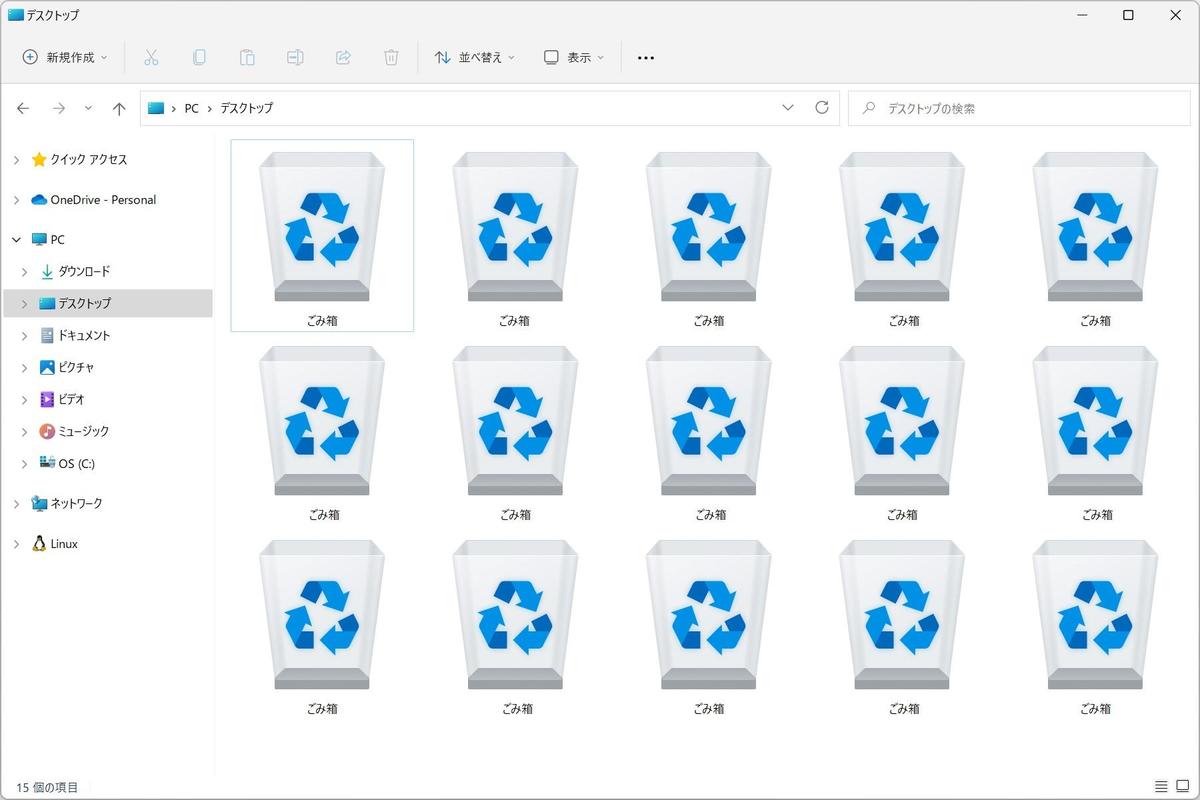Click the Rename icon in the toolbar
Screen dimensions: 1200x800
click(295, 57)
